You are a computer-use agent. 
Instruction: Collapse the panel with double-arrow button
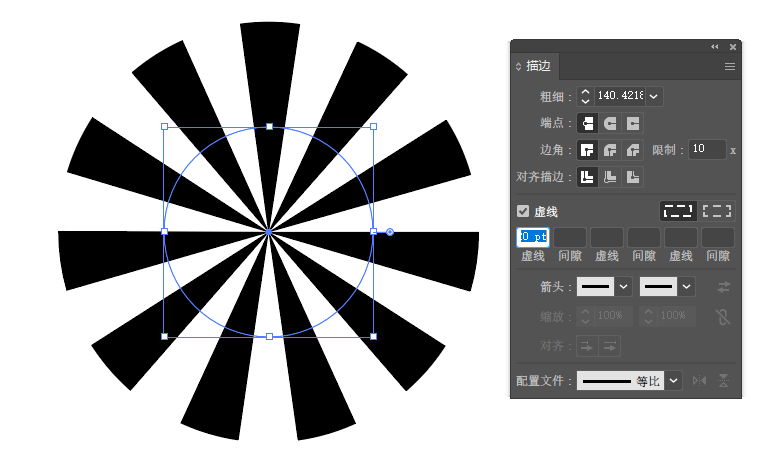[x=715, y=47]
